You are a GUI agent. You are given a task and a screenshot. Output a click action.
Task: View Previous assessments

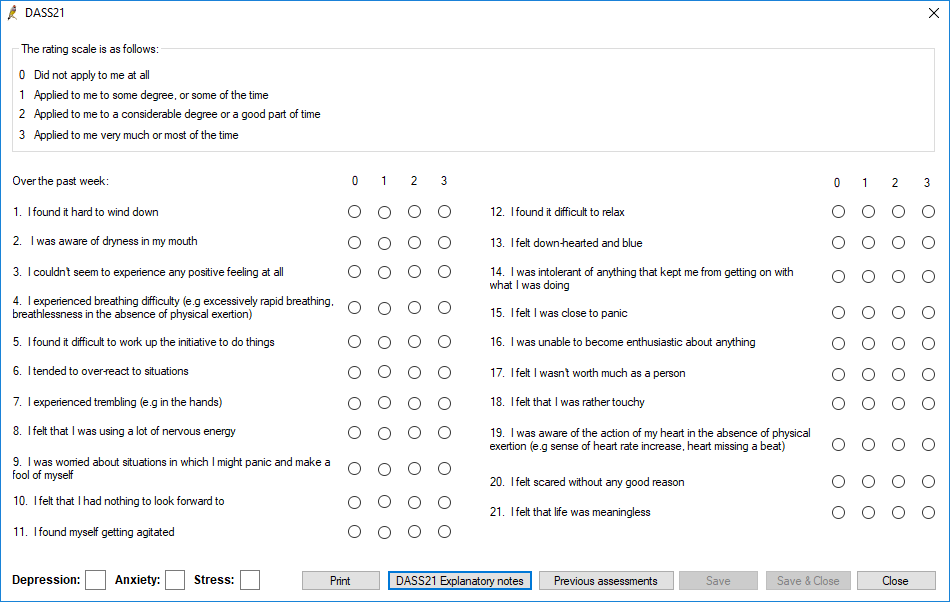pos(606,580)
